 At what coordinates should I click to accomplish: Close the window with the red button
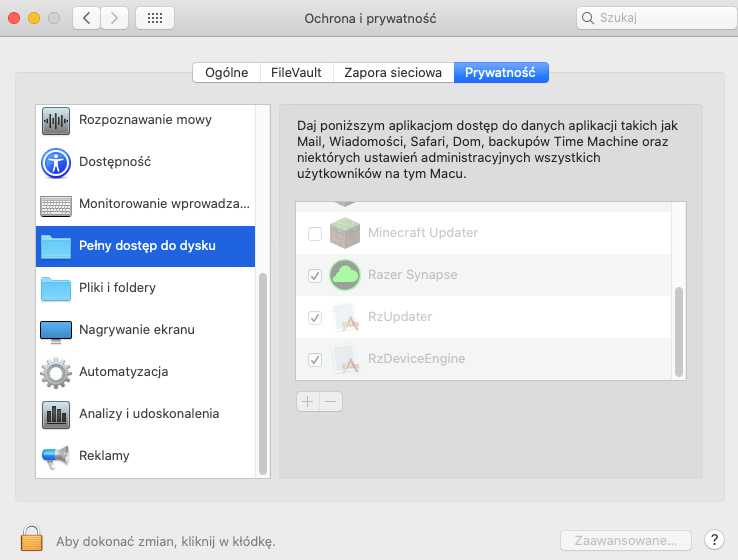tap(14, 18)
